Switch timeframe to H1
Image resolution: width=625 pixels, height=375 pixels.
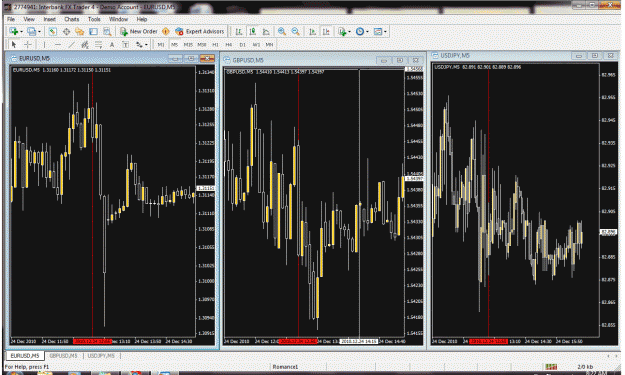tap(215, 45)
